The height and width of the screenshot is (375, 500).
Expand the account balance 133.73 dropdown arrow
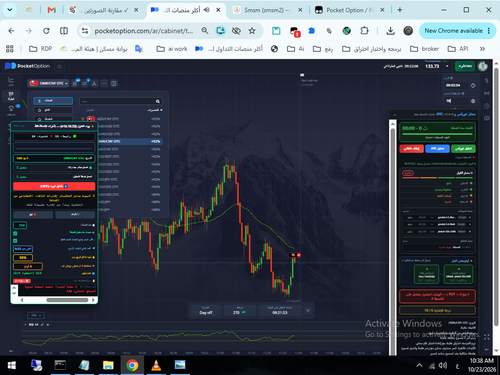447,66
